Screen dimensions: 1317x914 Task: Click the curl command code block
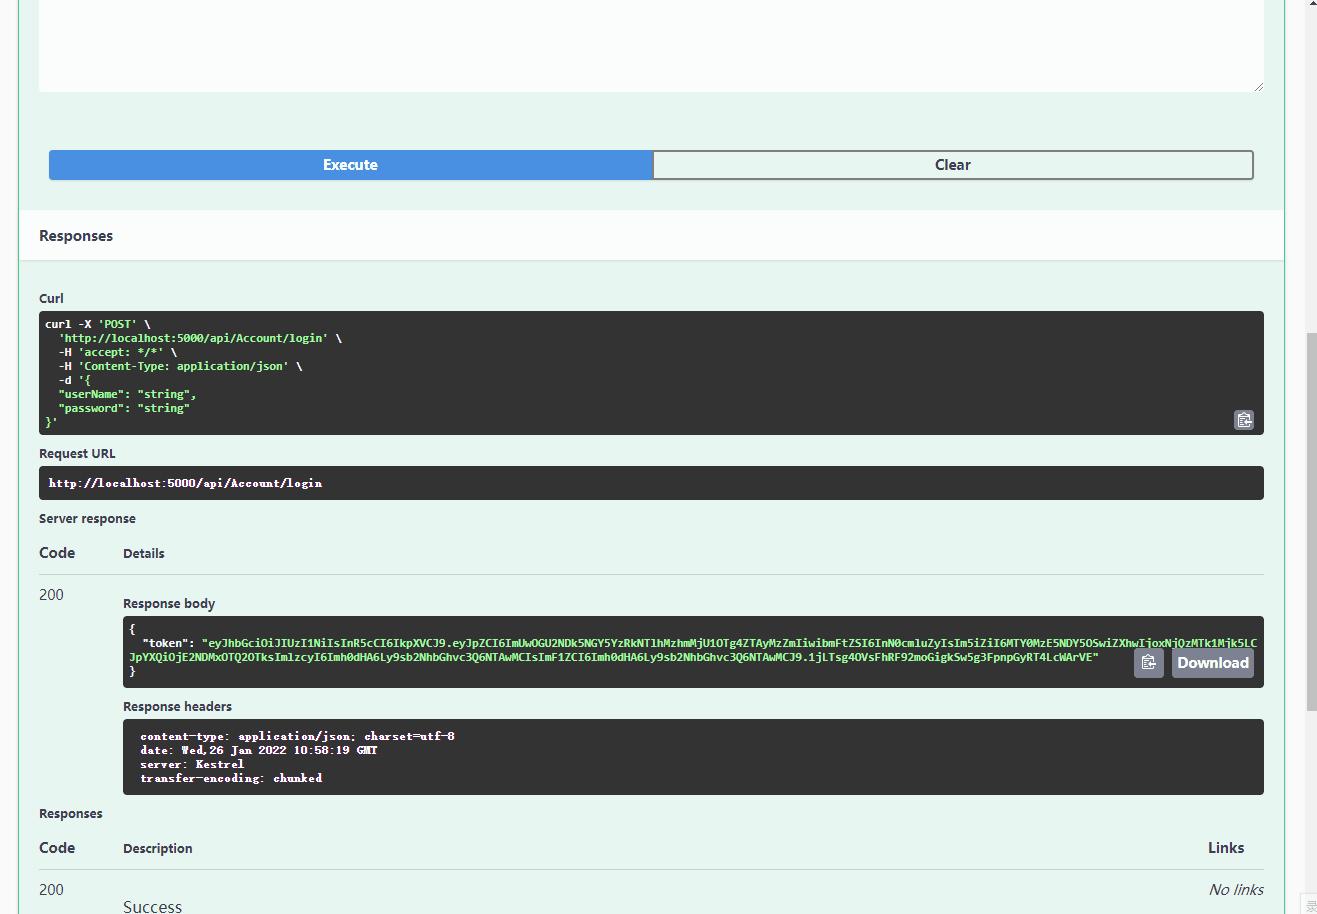(600, 373)
